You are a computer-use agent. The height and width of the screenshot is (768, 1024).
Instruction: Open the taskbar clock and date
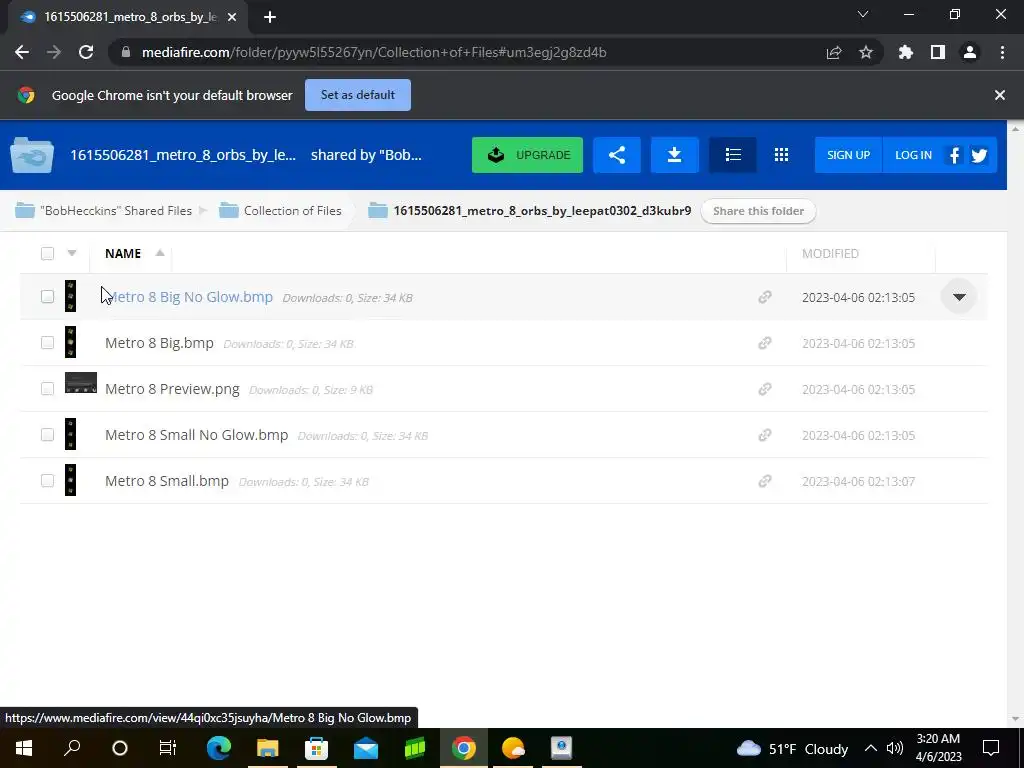(938, 748)
